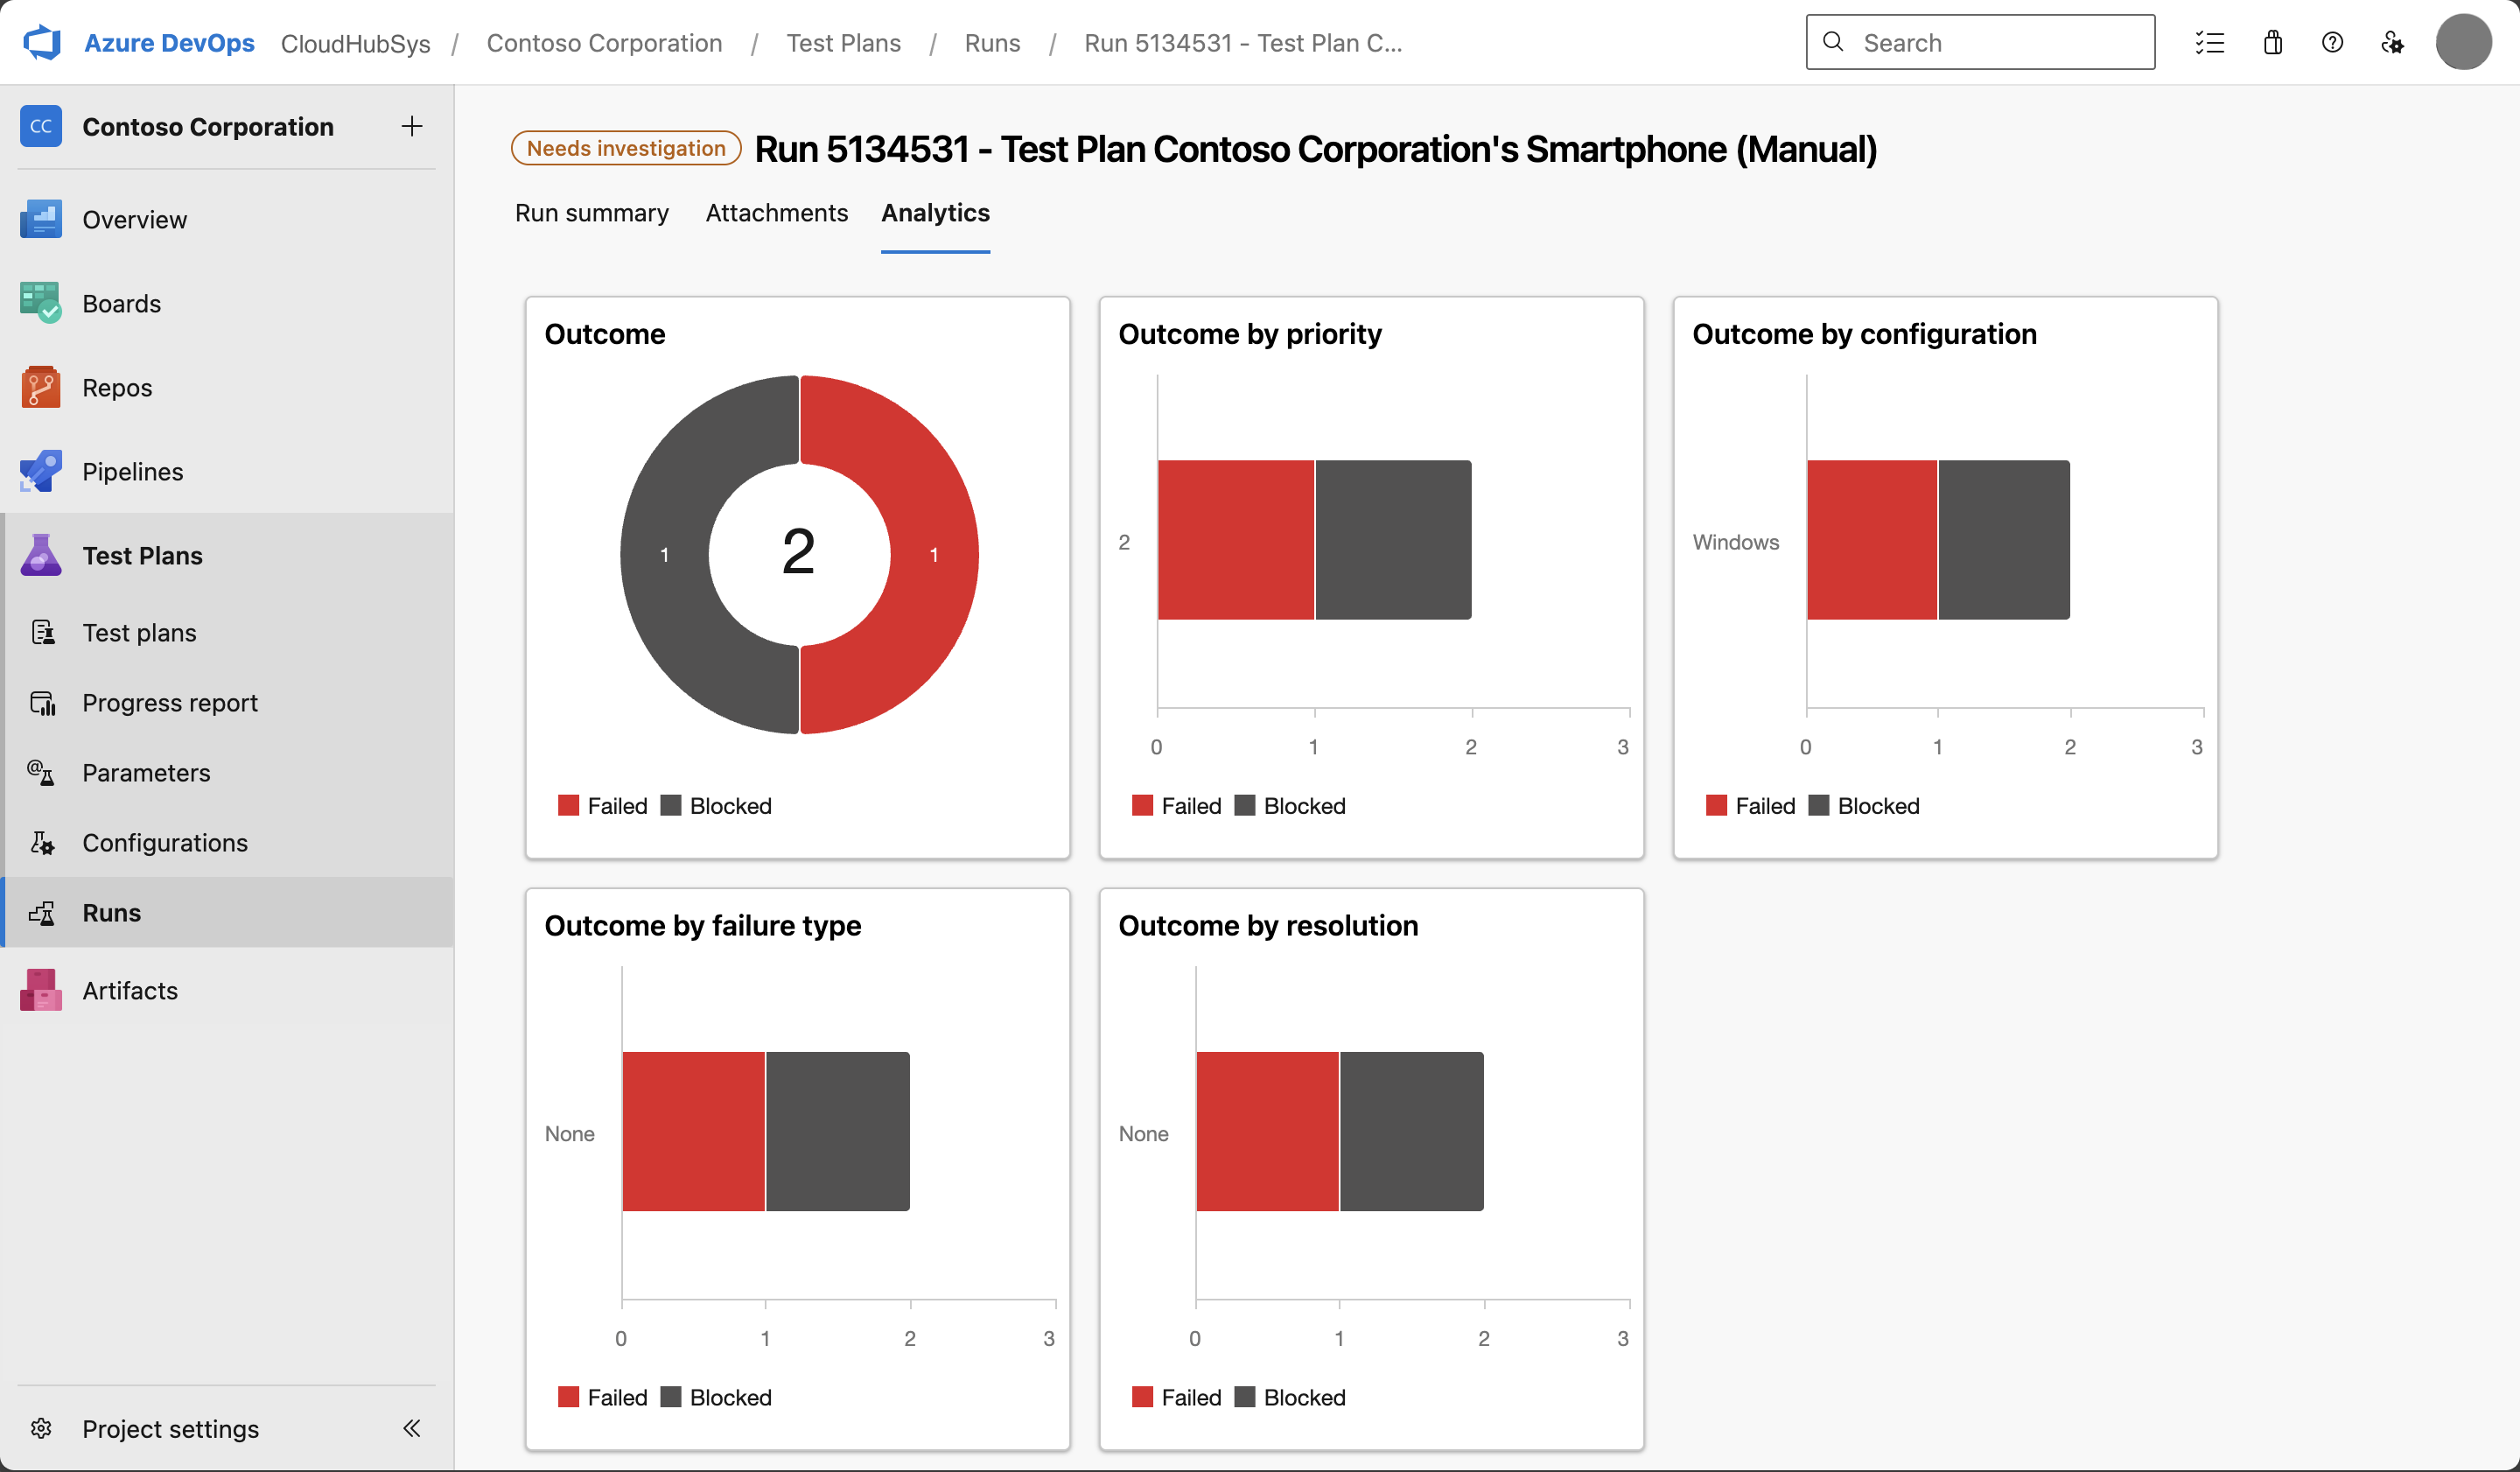
Task: Click the Azure DevOps logo
Action: pyautogui.click(x=42, y=42)
